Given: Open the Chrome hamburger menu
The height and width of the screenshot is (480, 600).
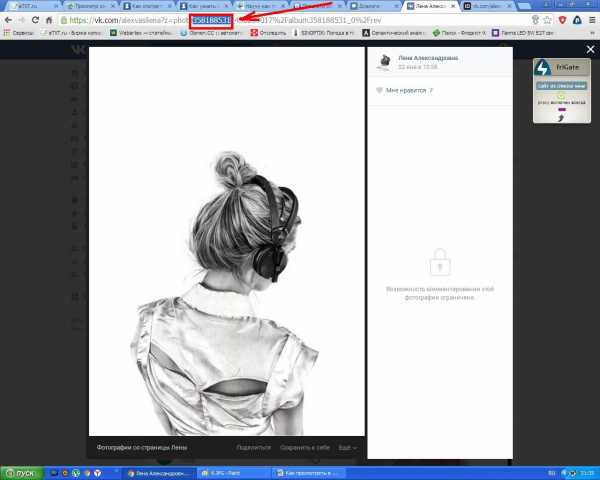Looking at the screenshot, I should tap(592, 20).
